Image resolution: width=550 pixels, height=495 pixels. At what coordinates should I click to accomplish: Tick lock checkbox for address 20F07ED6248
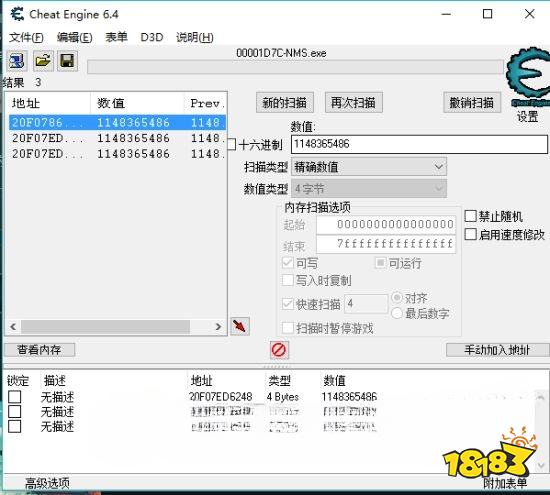14,397
